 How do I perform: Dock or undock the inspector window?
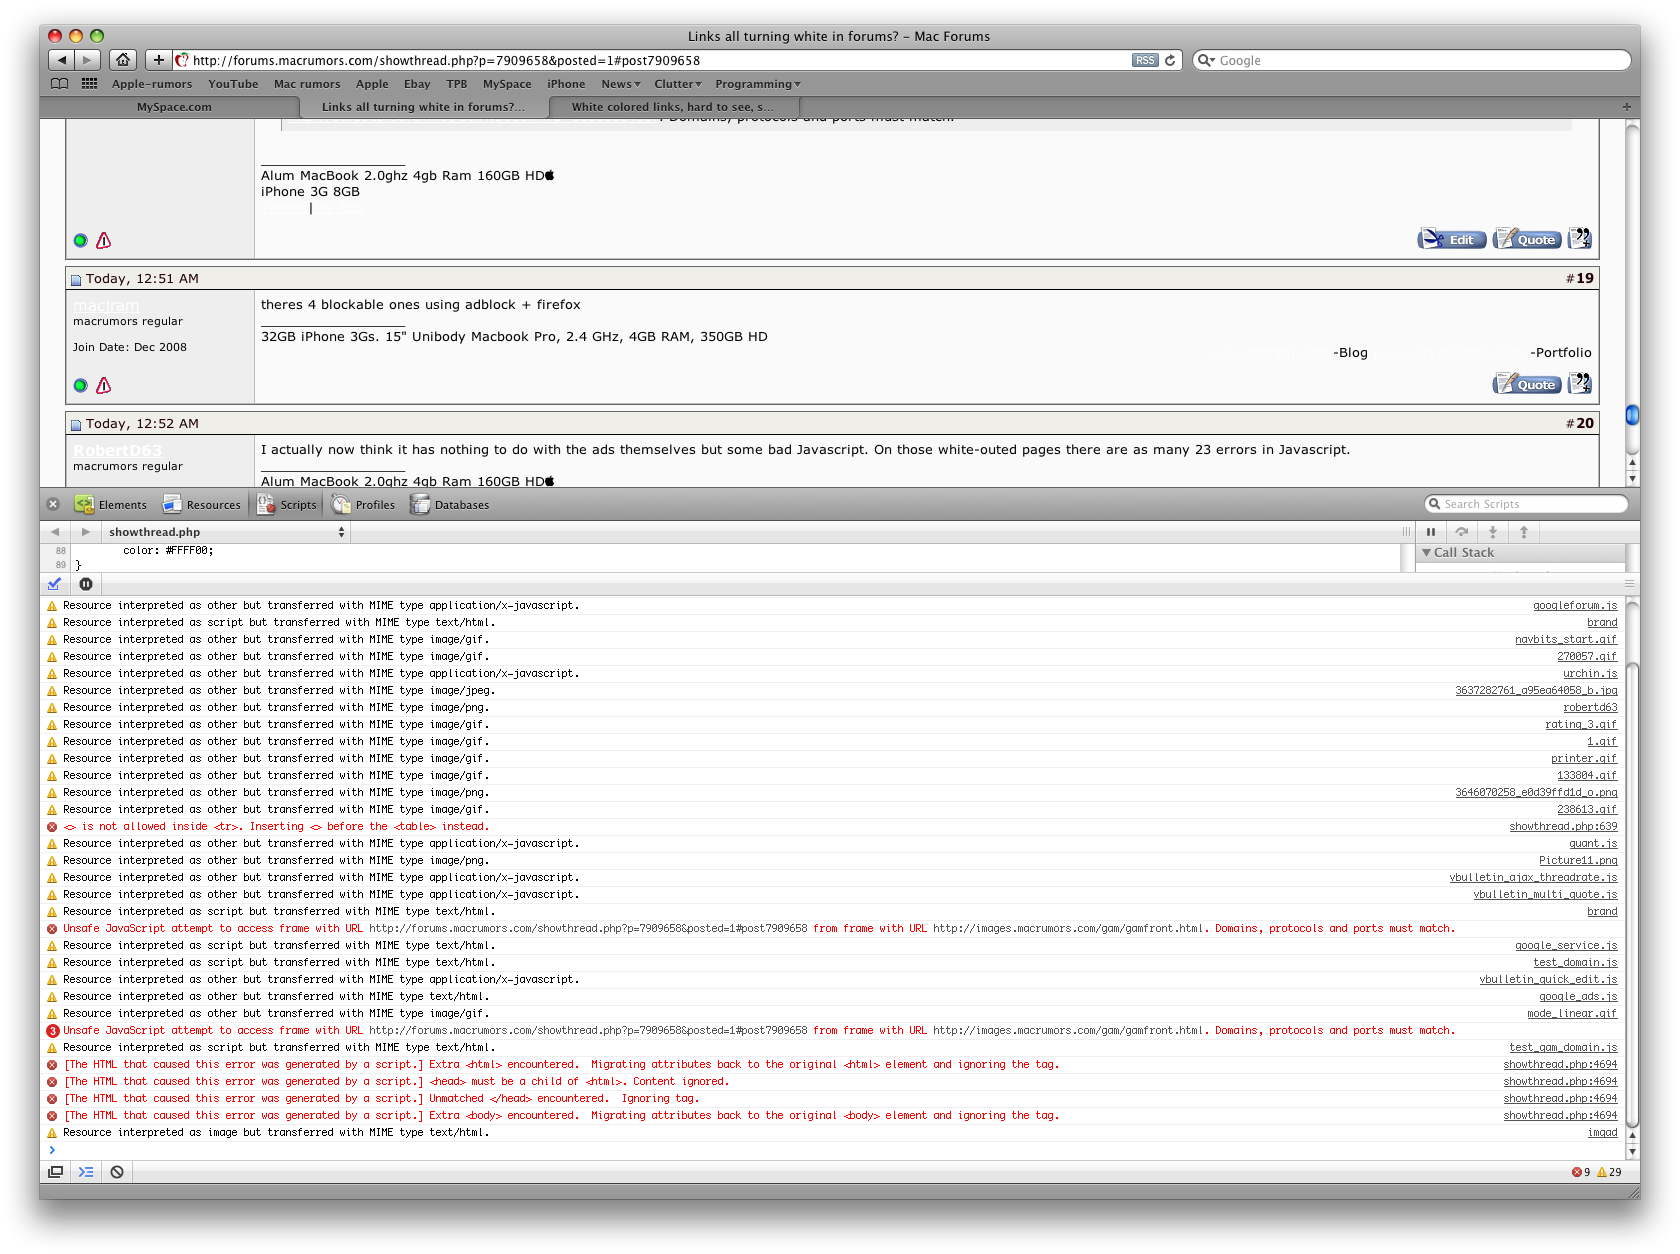[55, 1172]
